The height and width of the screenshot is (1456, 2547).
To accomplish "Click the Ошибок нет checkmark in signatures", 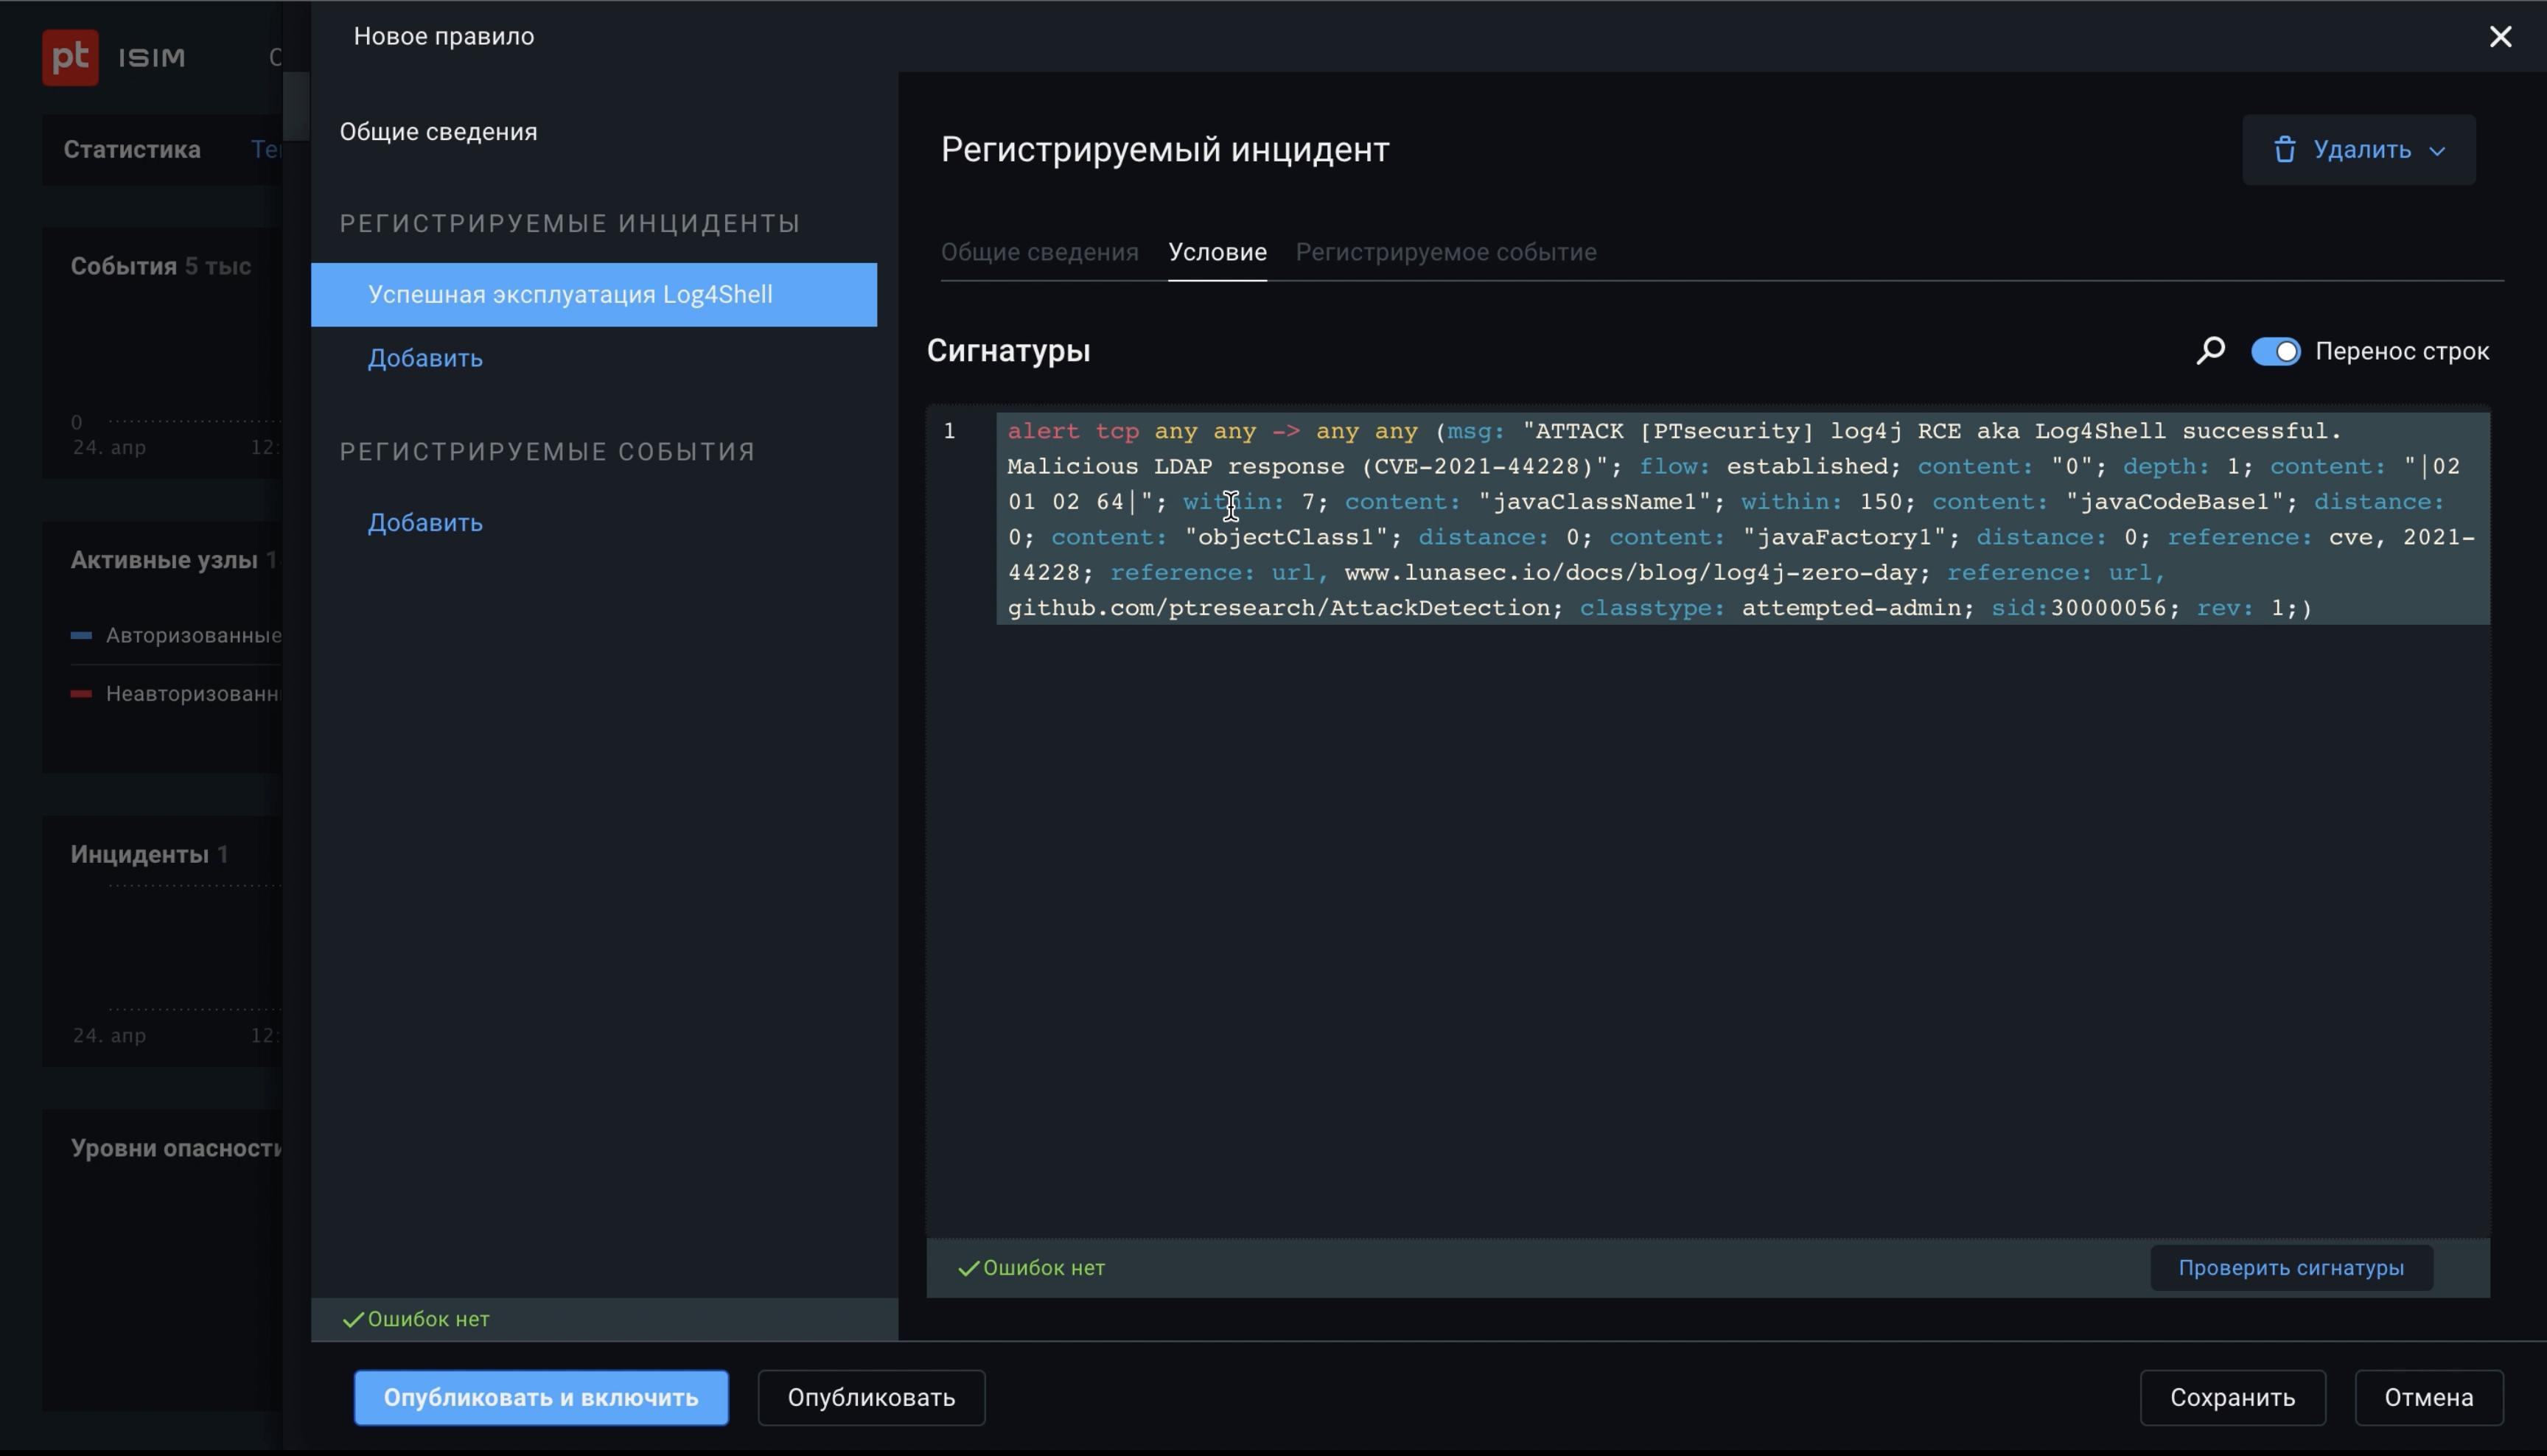I will tap(968, 1268).
